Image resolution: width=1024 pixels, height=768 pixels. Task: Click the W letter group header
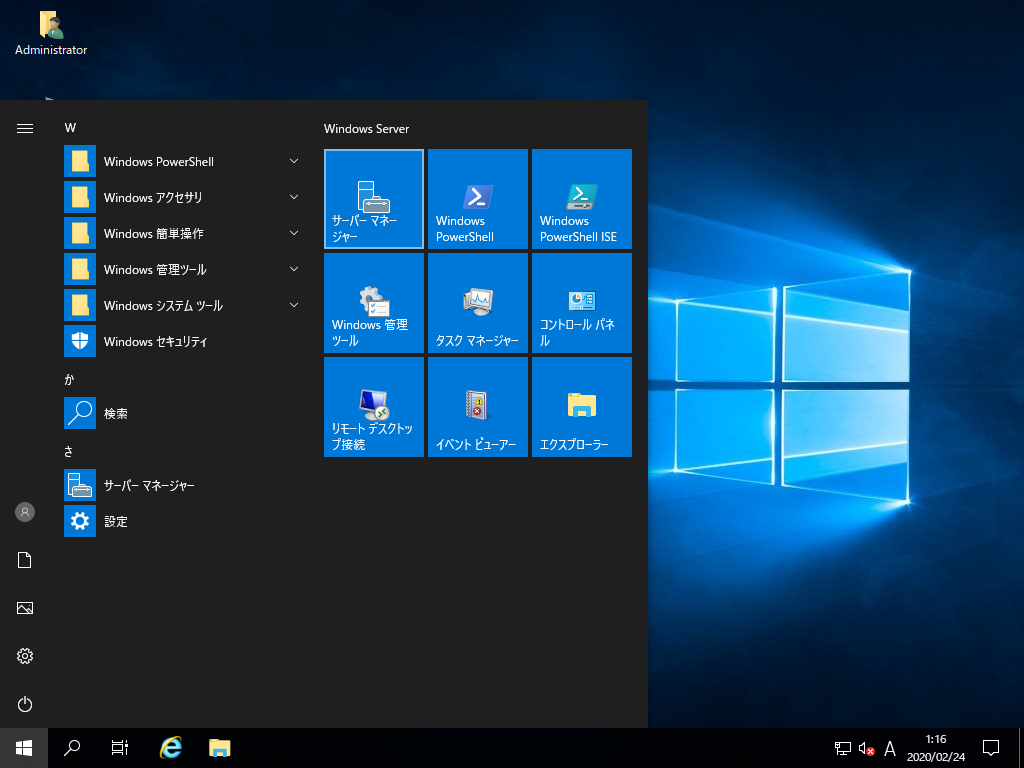(x=71, y=128)
